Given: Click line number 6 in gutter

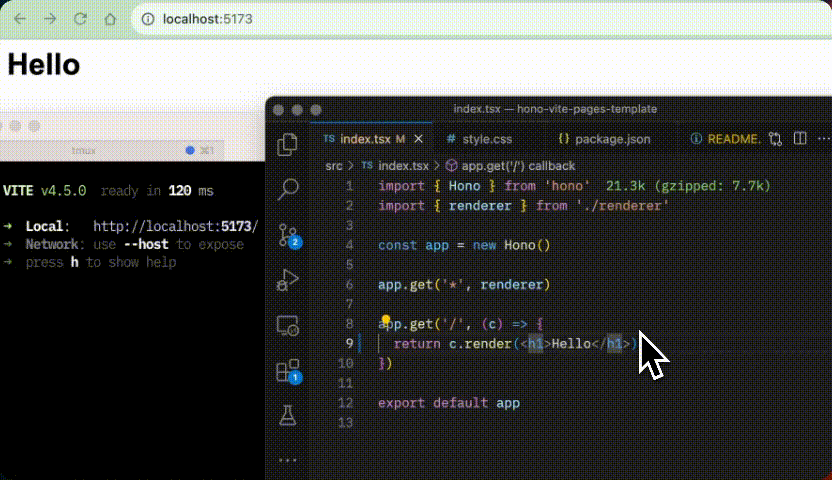Looking at the screenshot, I should (x=349, y=285).
